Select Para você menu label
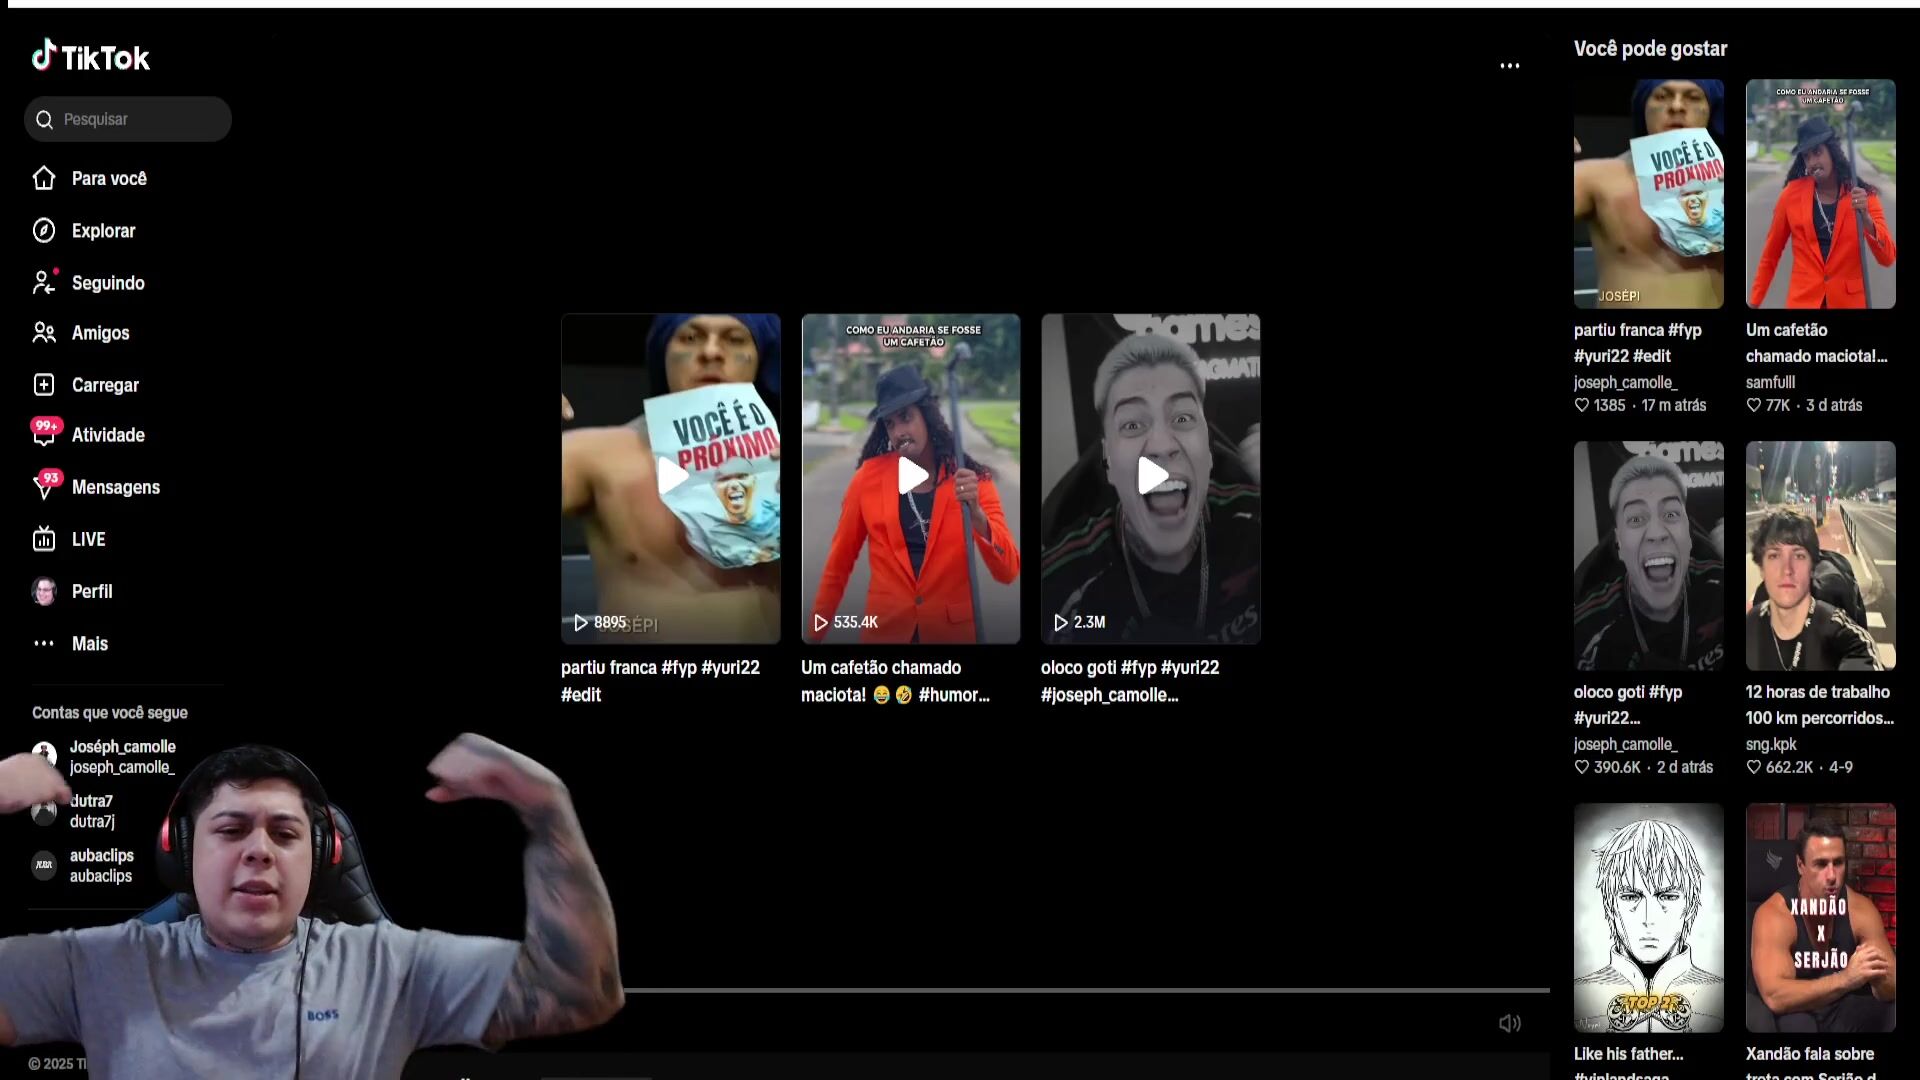Image resolution: width=1920 pixels, height=1080 pixels. click(x=109, y=178)
